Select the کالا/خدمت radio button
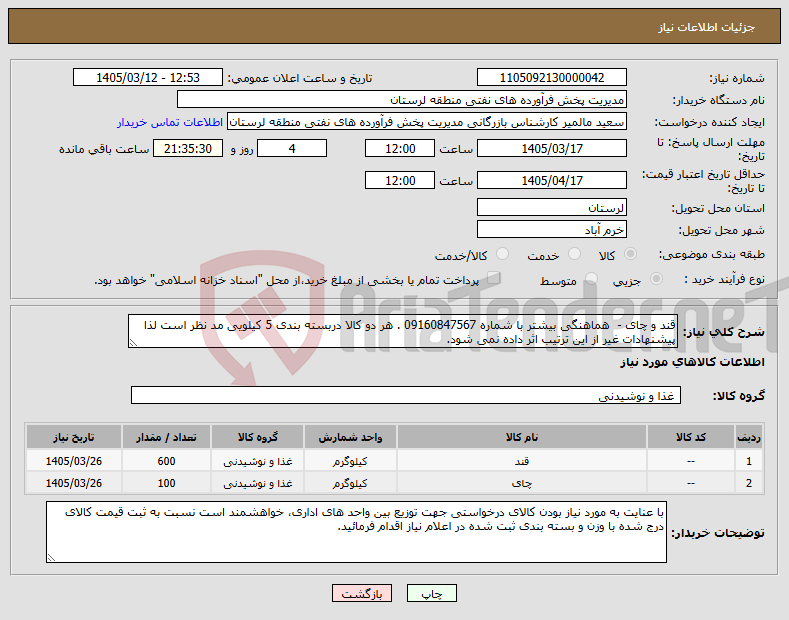This screenshot has height=620, width=789. (502, 254)
